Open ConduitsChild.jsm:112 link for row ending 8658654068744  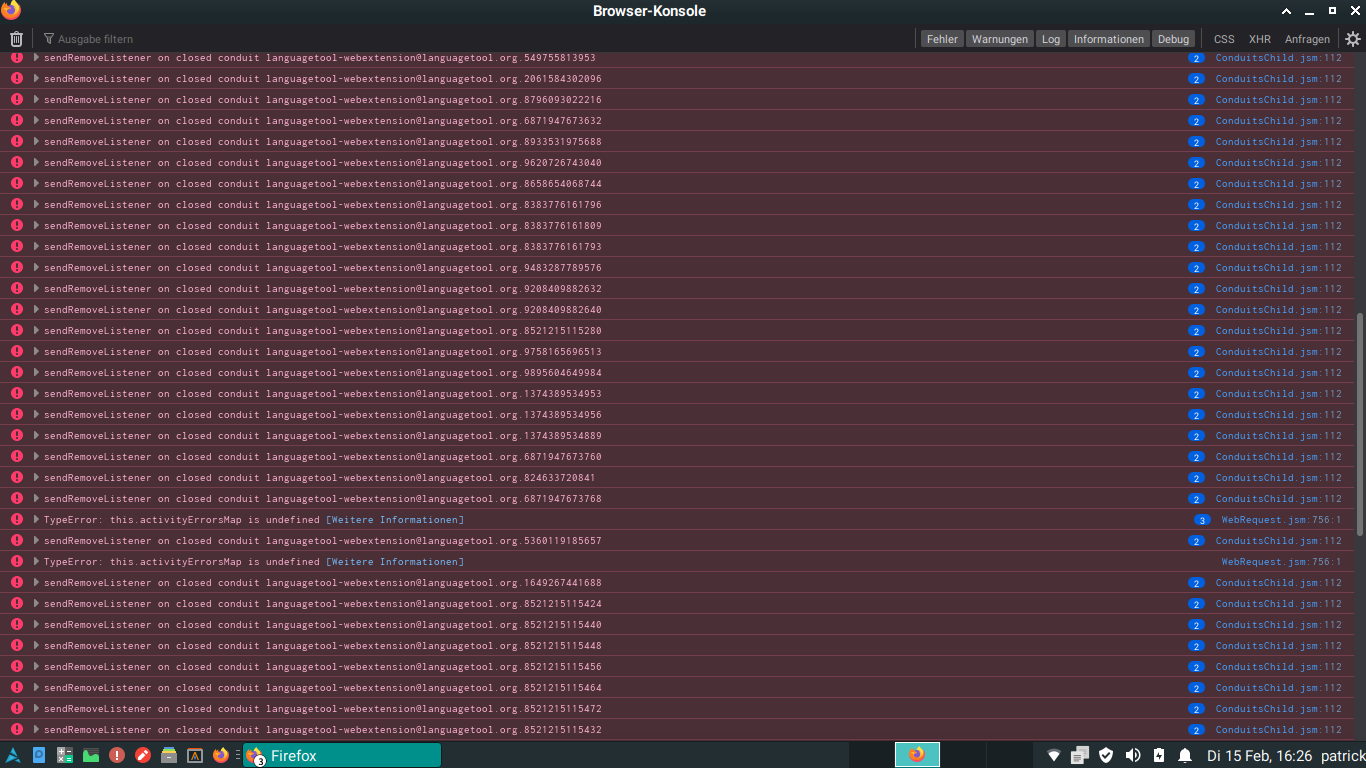1278,184
